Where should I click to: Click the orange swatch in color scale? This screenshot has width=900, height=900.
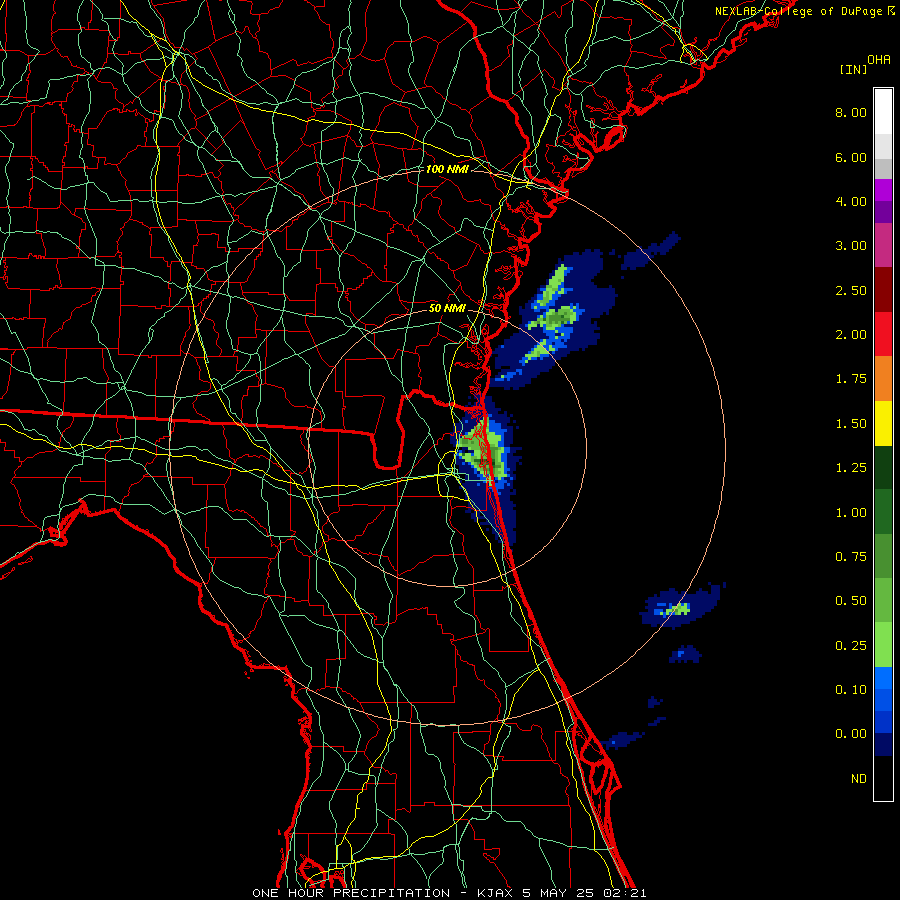point(883,378)
